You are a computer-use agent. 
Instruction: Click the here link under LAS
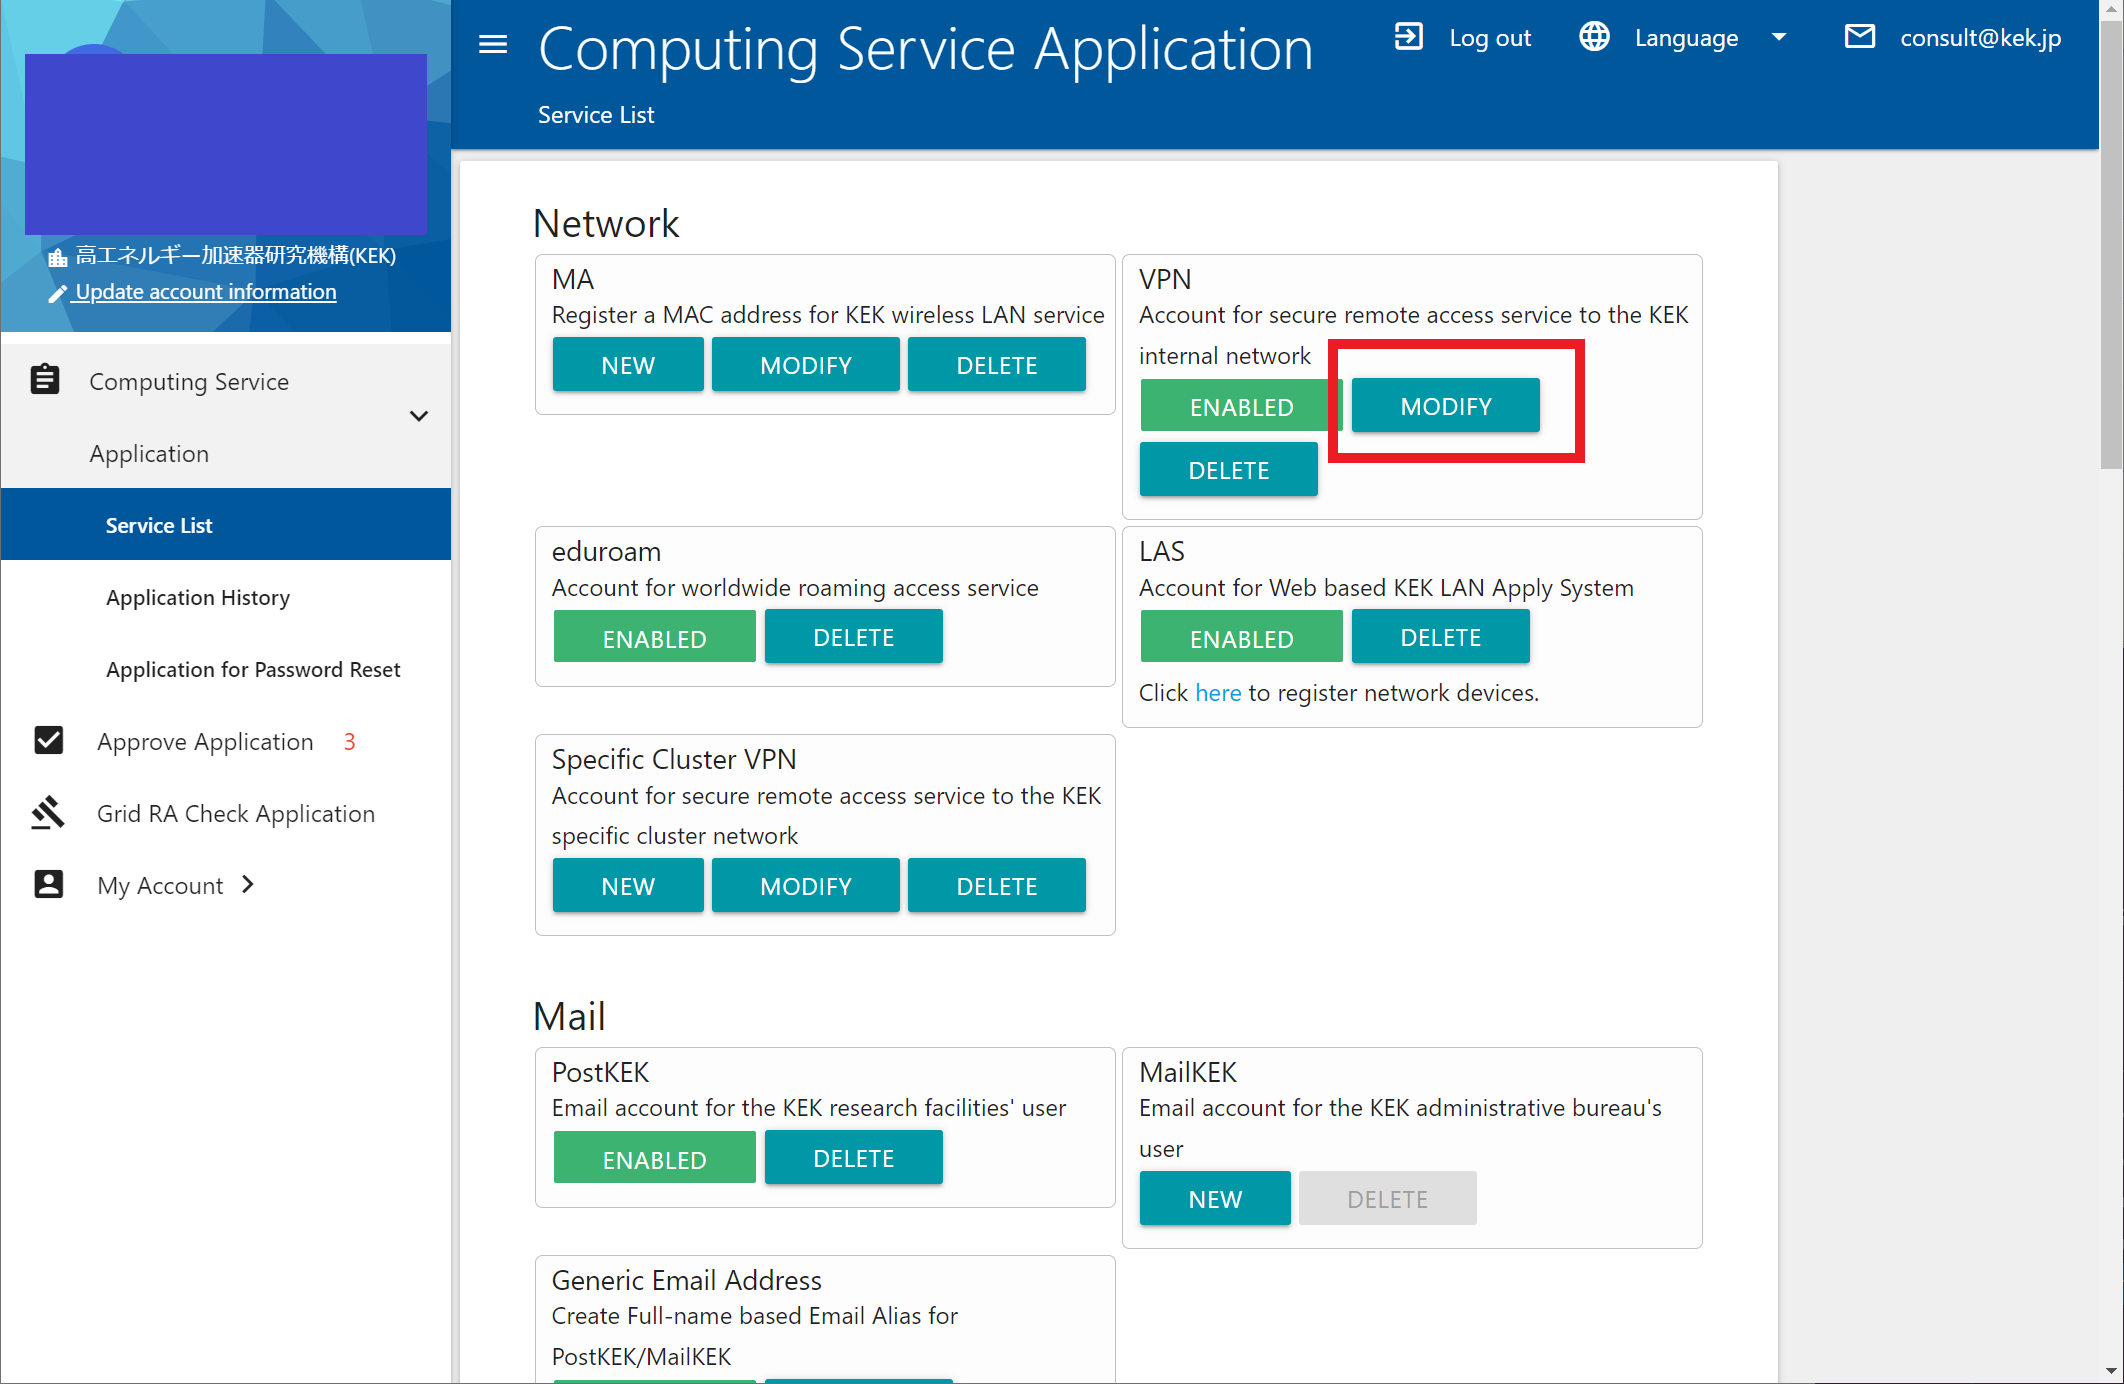1218,692
